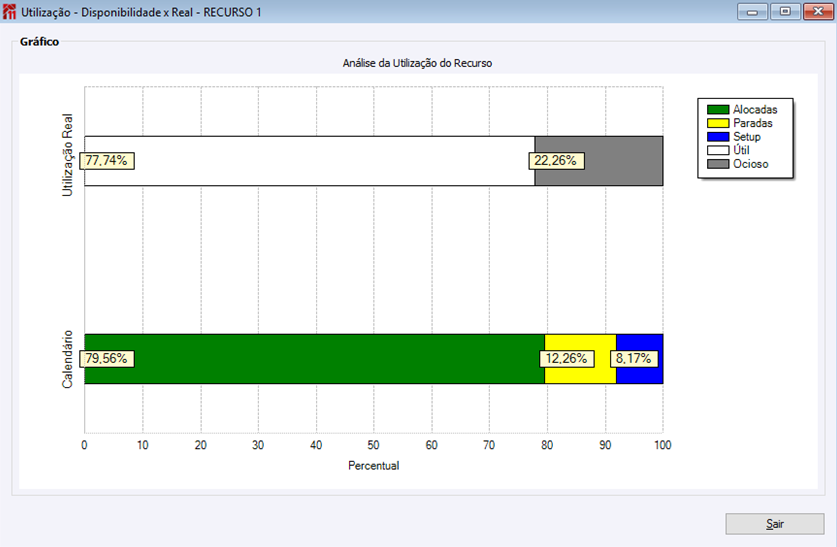The width and height of the screenshot is (837, 547).
Task: Select the white Útil bar segment
Action: coord(310,161)
